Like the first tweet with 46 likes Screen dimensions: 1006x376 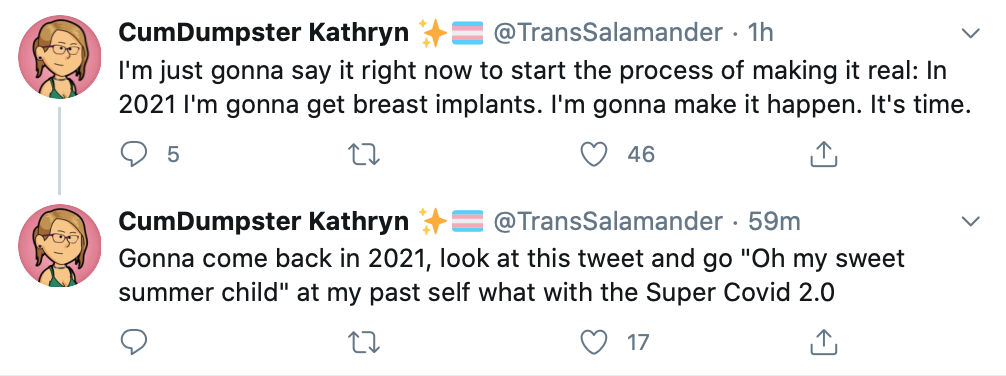pos(593,154)
